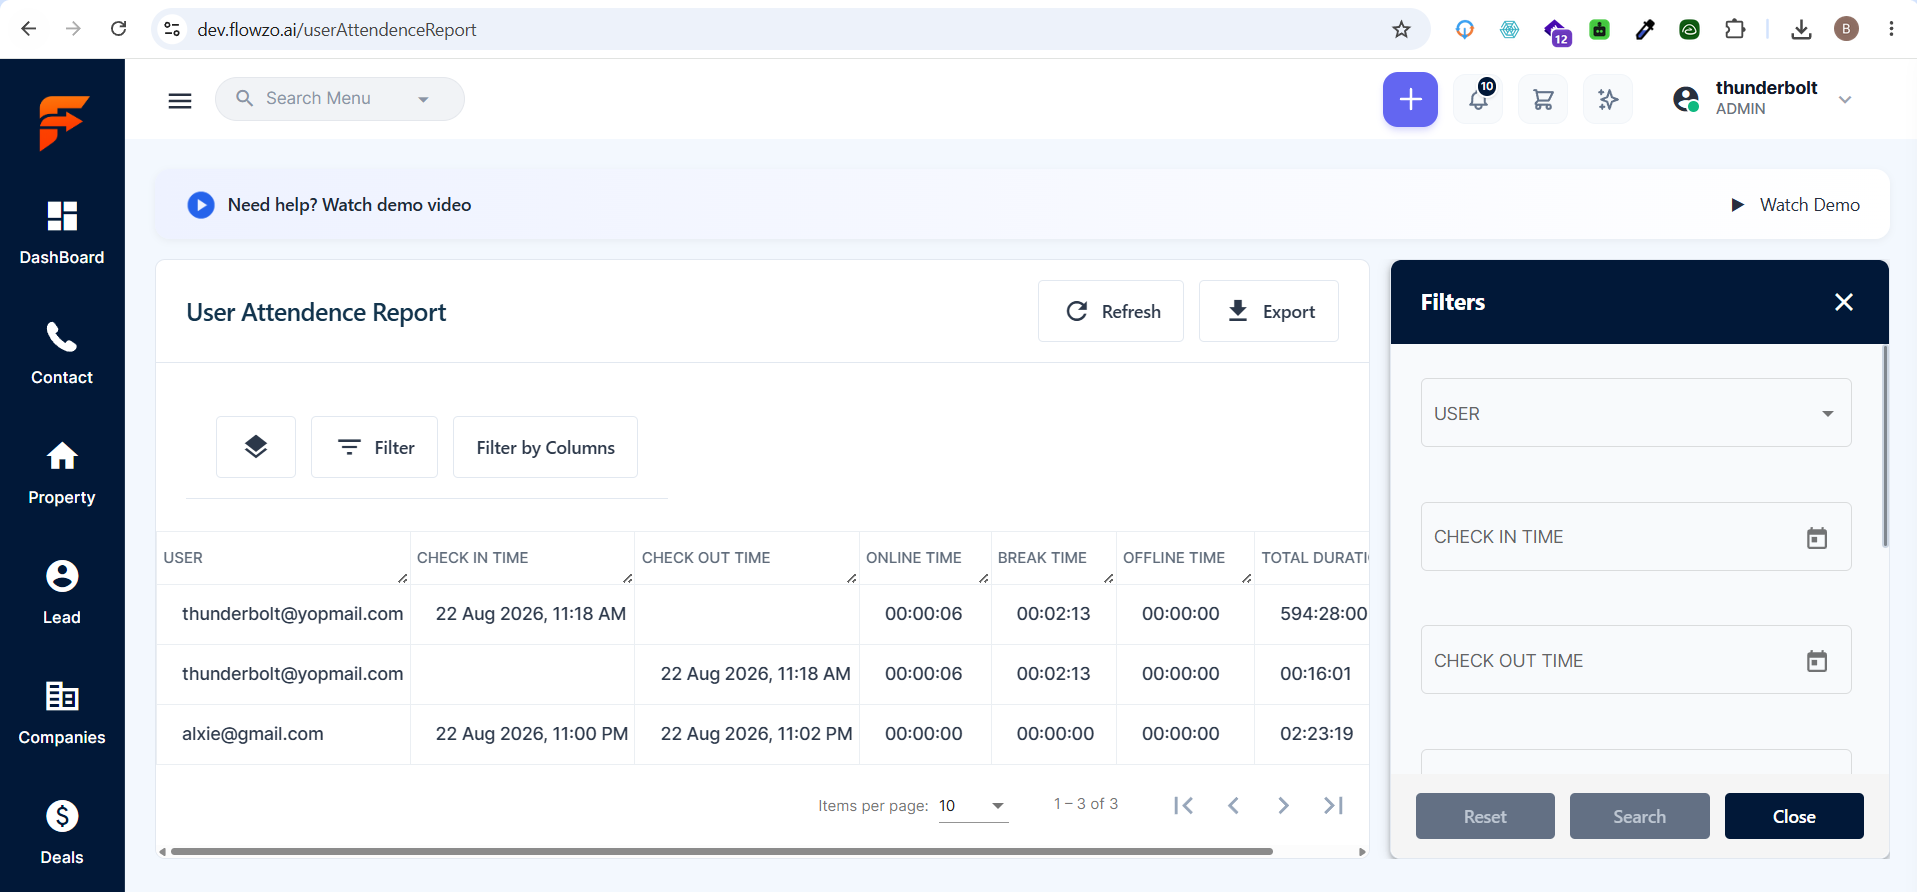Image resolution: width=1917 pixels, height=892 pixels.
Task: Click the layers icon button
Action: click(256, 447)
